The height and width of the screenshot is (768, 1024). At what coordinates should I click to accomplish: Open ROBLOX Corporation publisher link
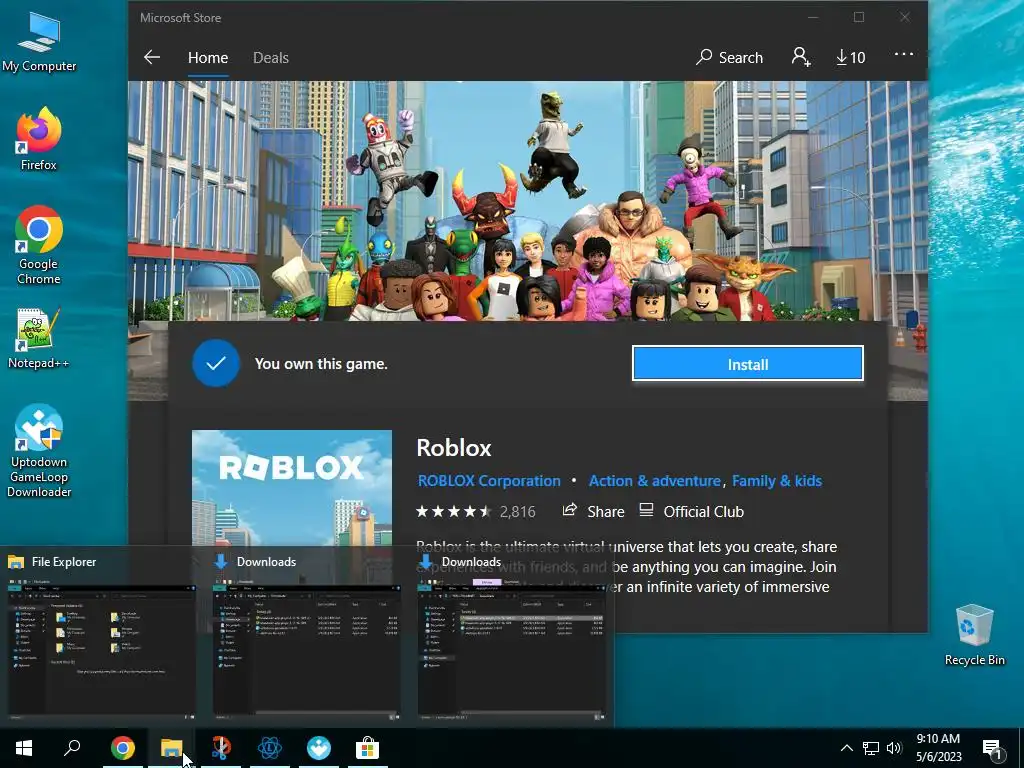coord(488,481)
